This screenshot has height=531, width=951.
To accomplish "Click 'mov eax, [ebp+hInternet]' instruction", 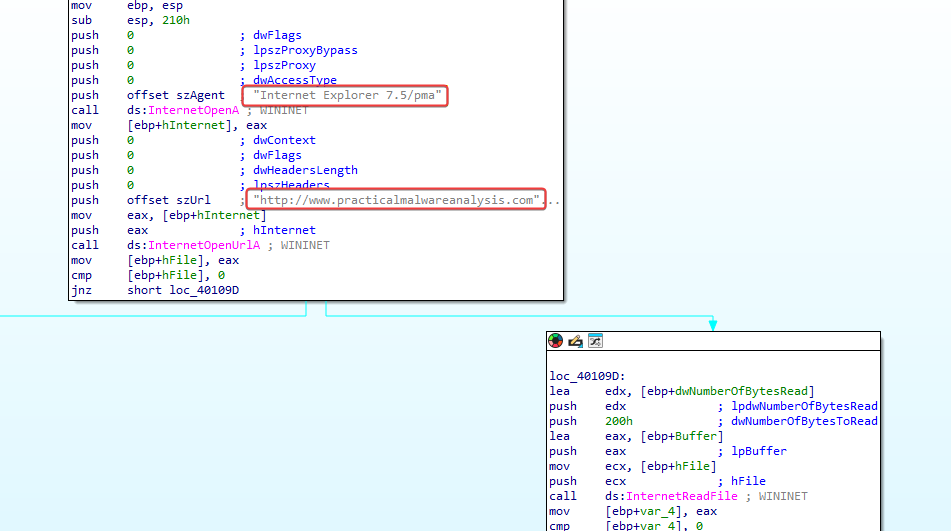I will (x=169, y=215).
